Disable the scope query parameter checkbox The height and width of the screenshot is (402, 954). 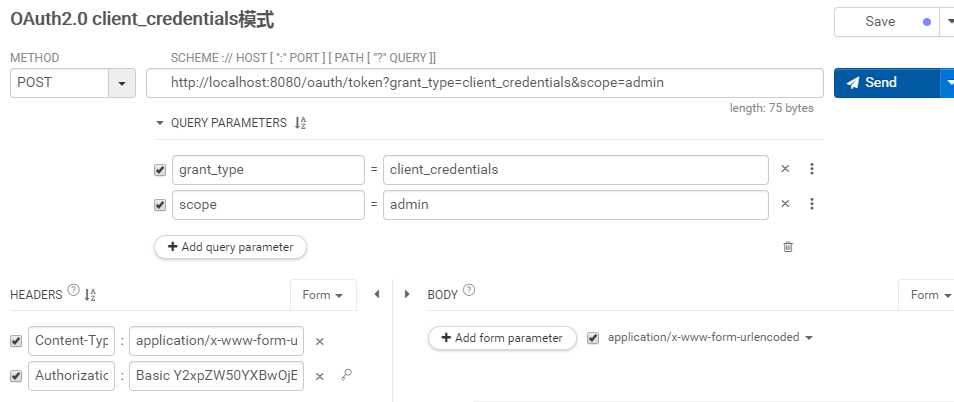click(x=160, y=205)
